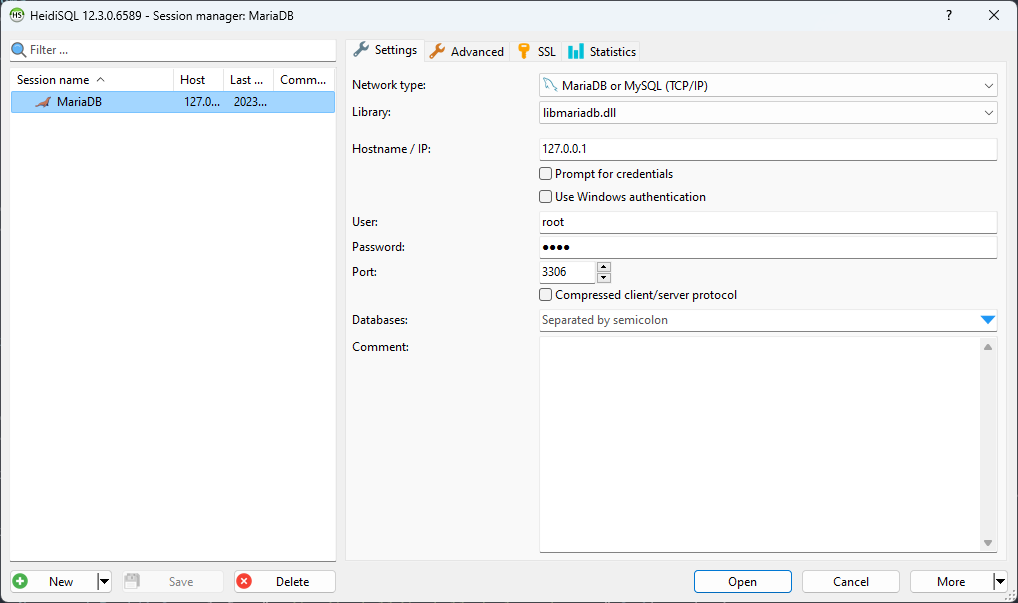Image resolution: width=1018 pixels, height=603 pixels.
Task: Click the Save button
Action: (x=173, y=582)
